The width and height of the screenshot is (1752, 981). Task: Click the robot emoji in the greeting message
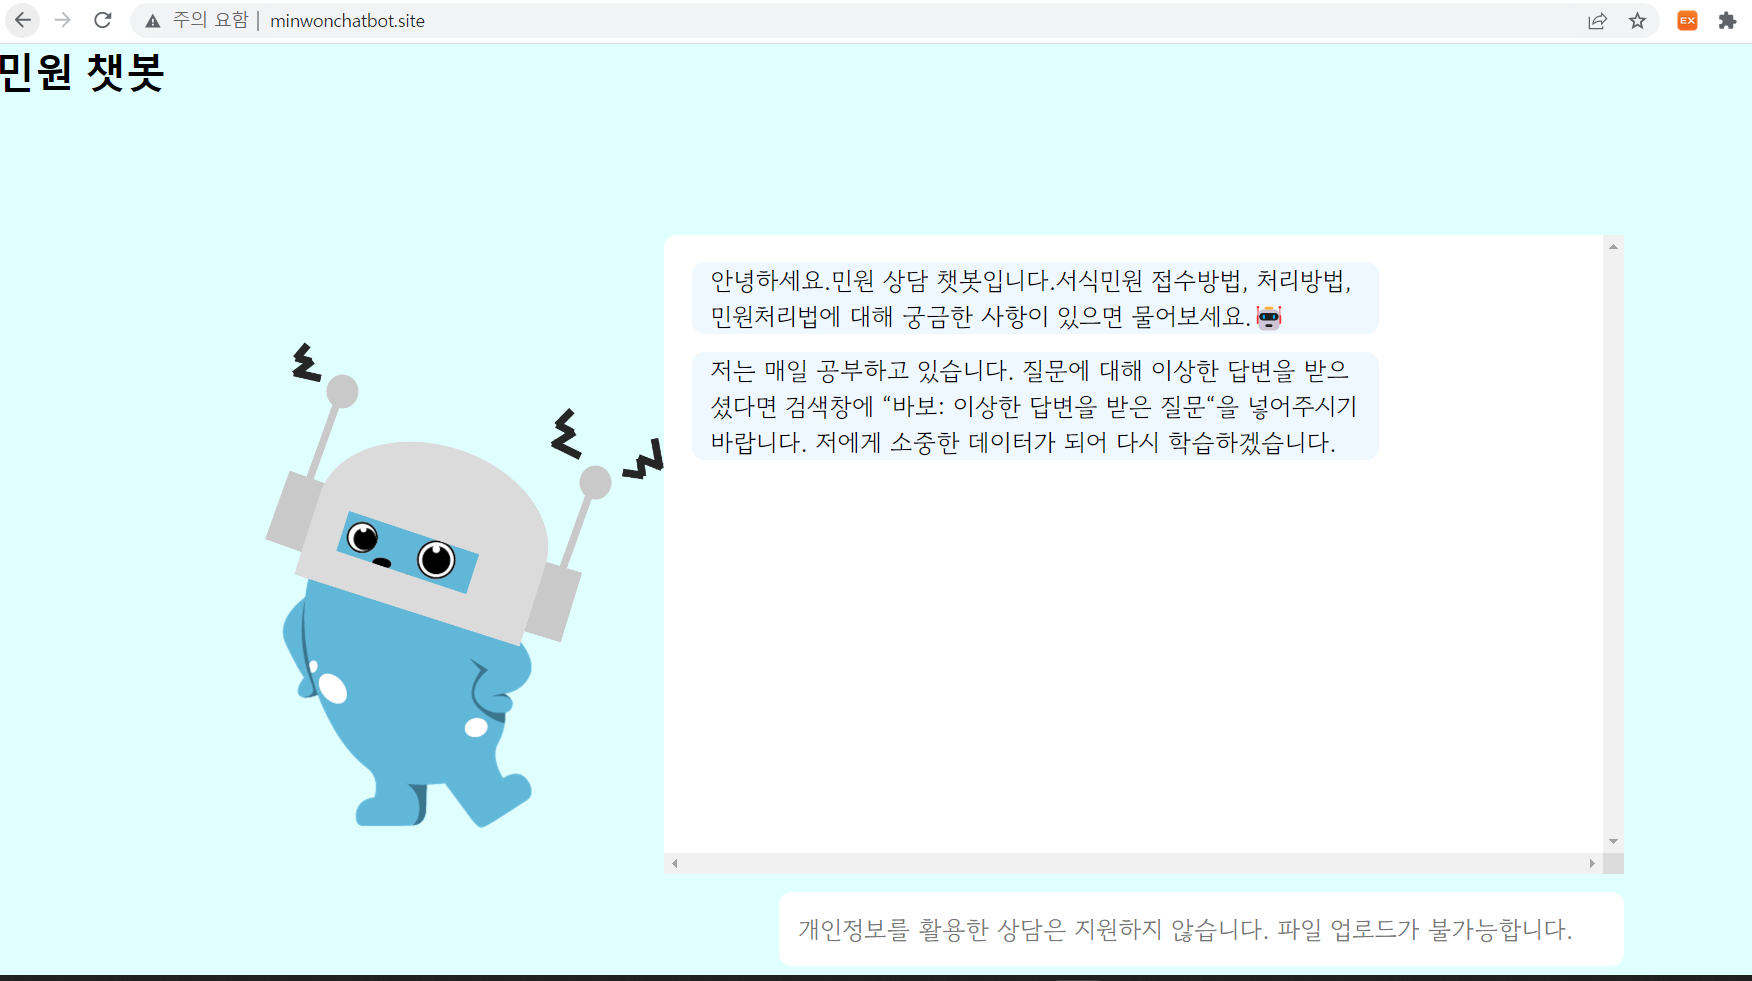click(1270, 318)
